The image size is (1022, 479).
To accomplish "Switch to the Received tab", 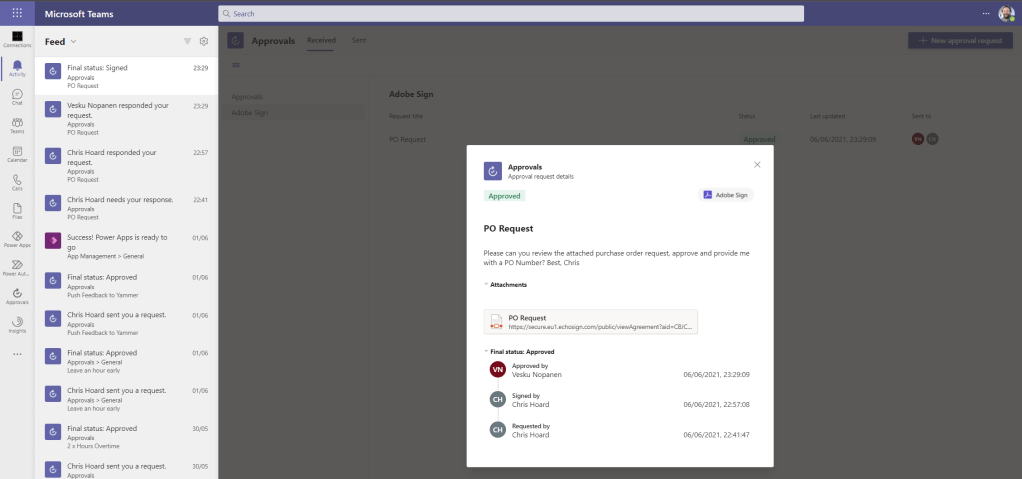I will (321, 40).
